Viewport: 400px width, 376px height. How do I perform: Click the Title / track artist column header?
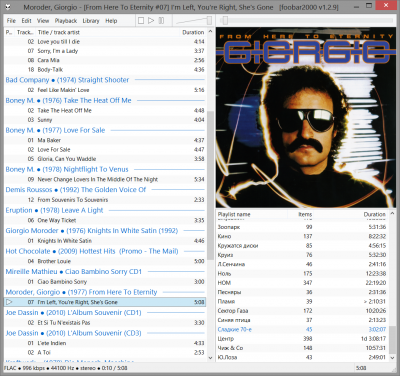(x=59, y=32)
